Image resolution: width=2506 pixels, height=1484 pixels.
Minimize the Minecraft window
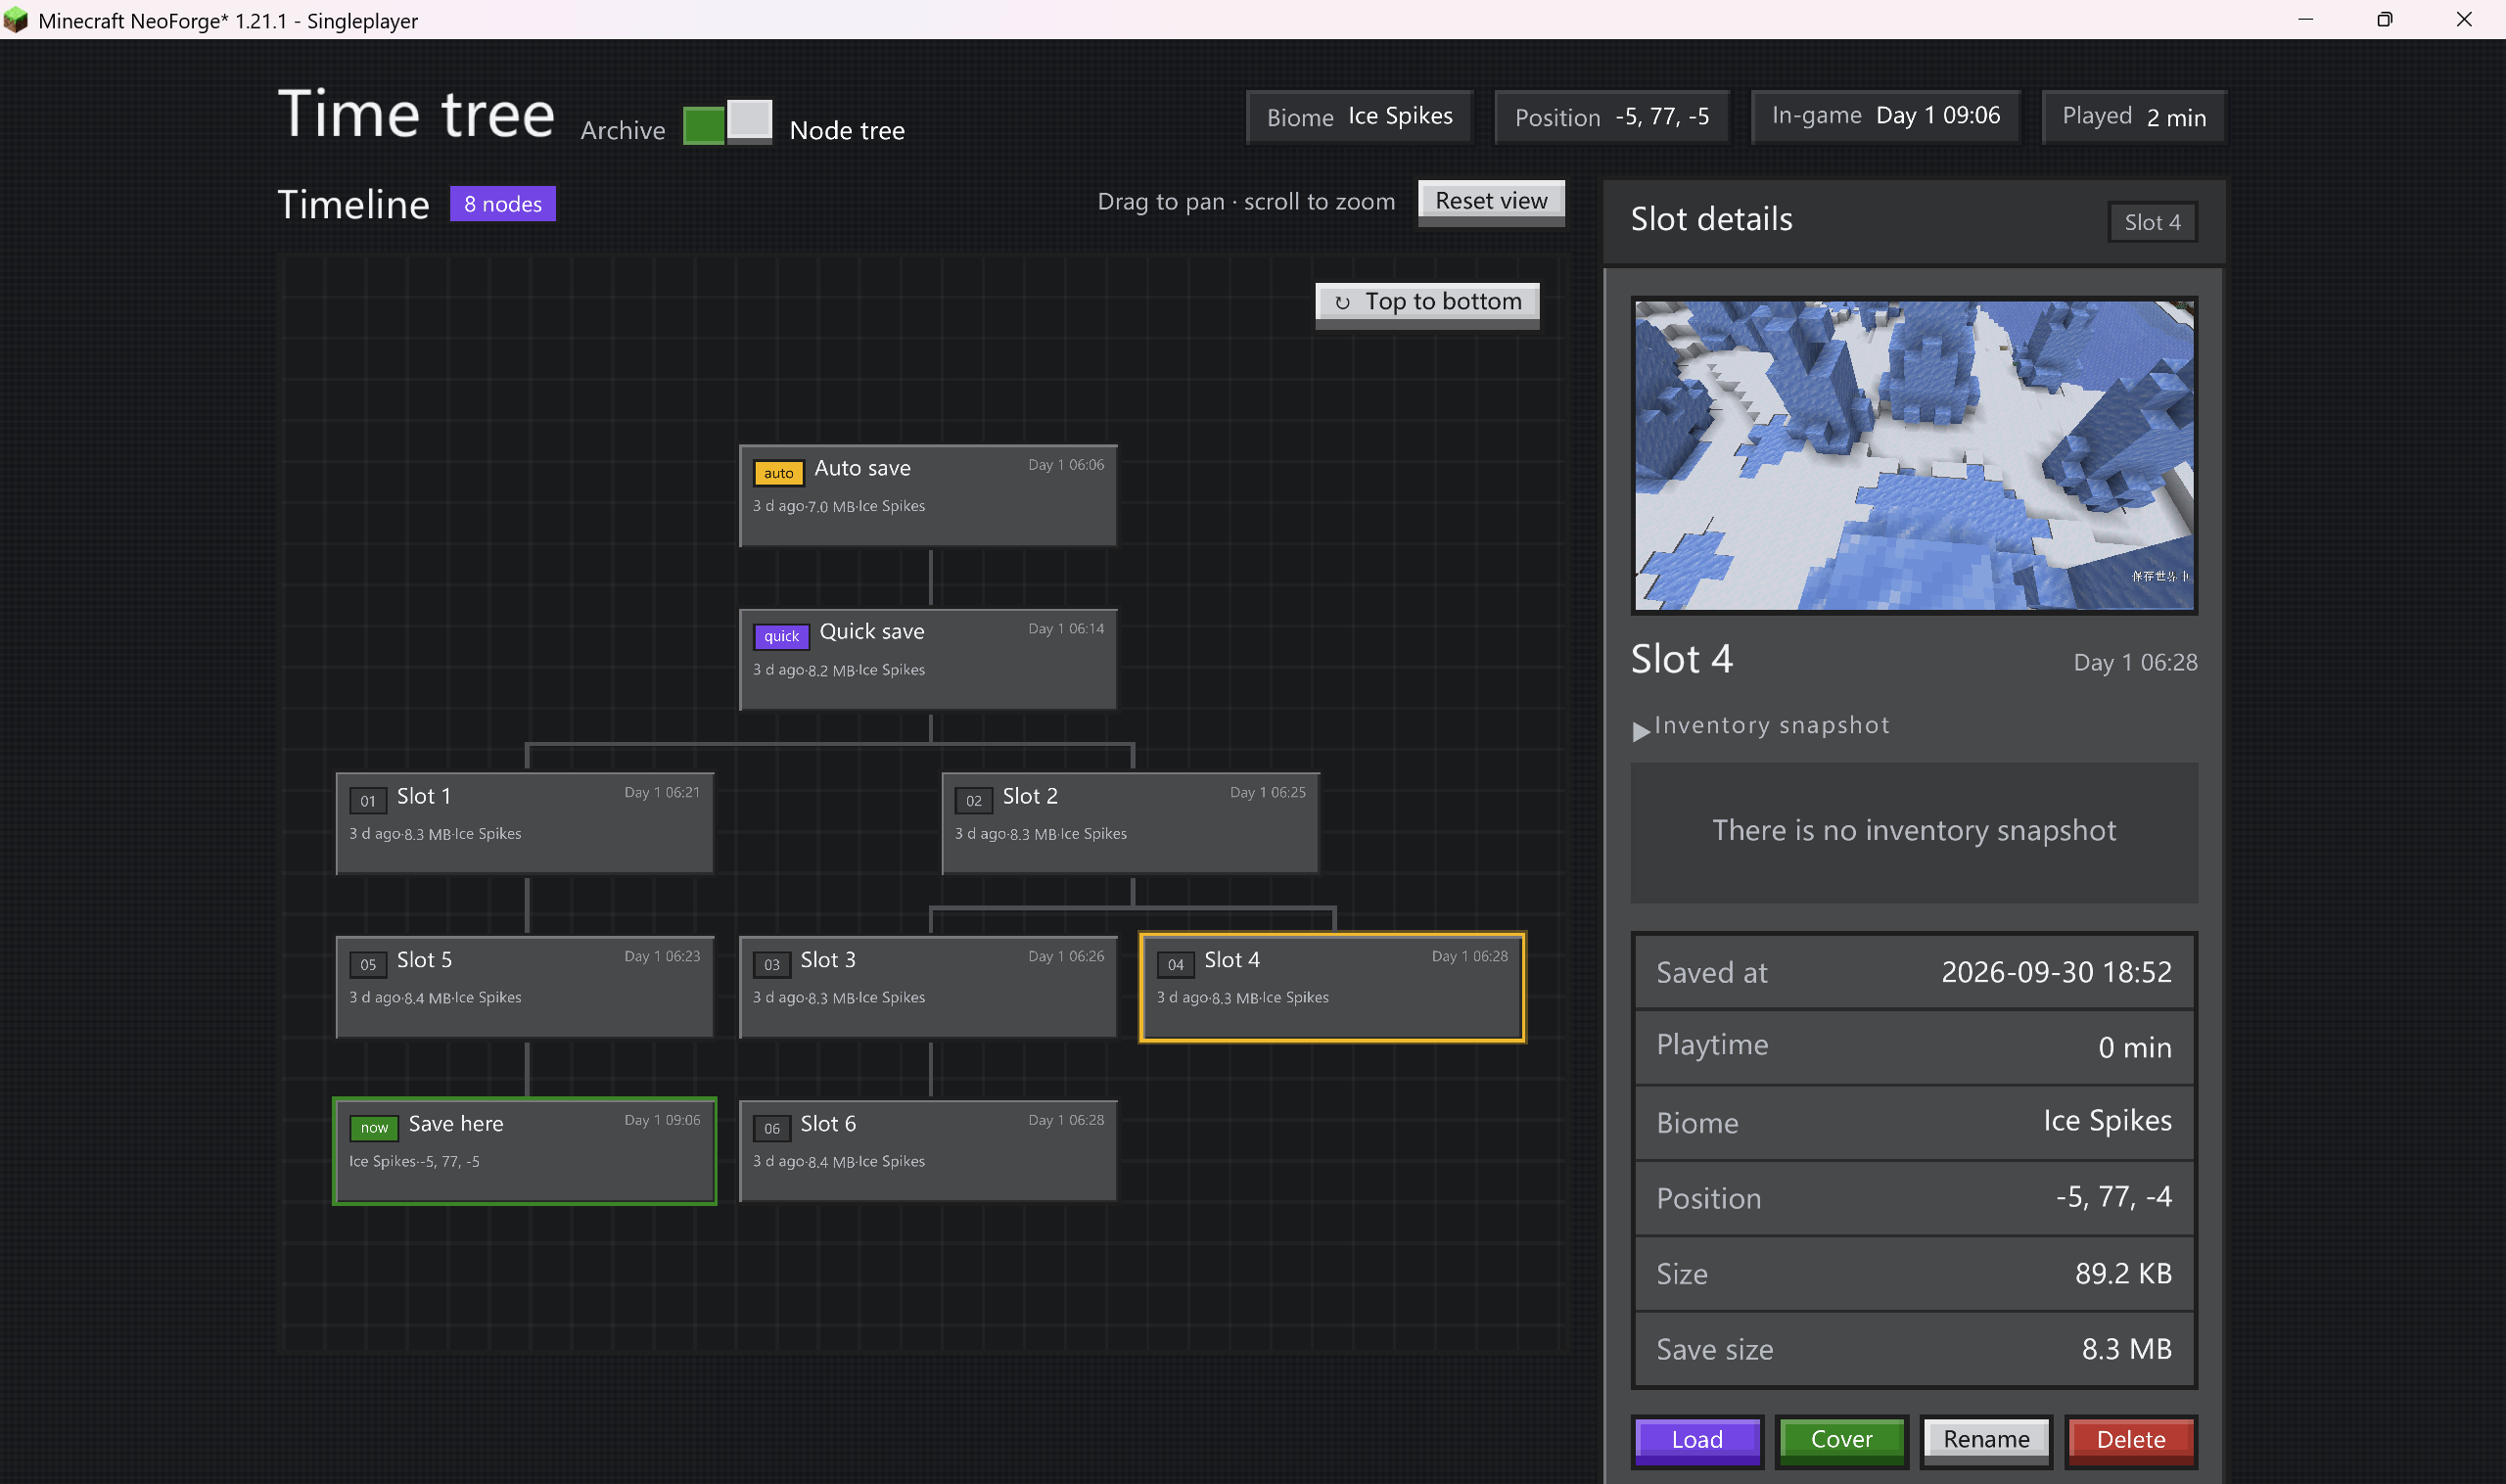[2305, 20]
